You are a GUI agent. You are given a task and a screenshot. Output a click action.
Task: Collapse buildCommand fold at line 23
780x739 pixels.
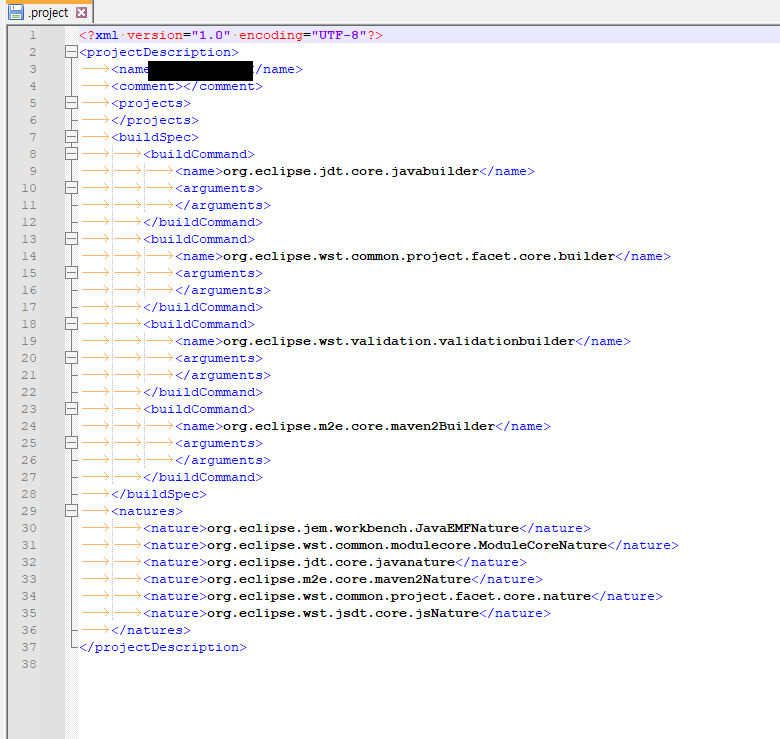tap(72, 409)
